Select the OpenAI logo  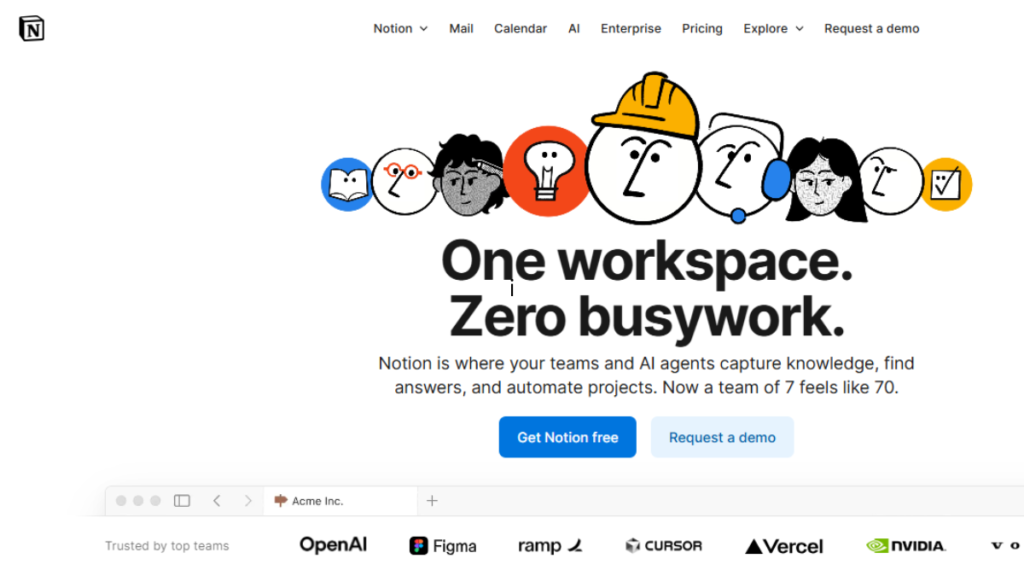click(332, 545)
